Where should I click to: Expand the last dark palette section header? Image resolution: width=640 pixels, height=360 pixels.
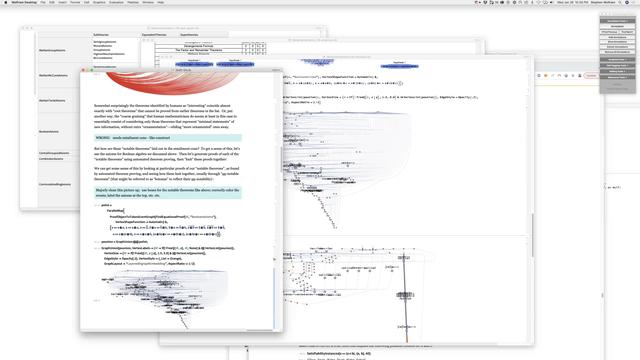618,77
